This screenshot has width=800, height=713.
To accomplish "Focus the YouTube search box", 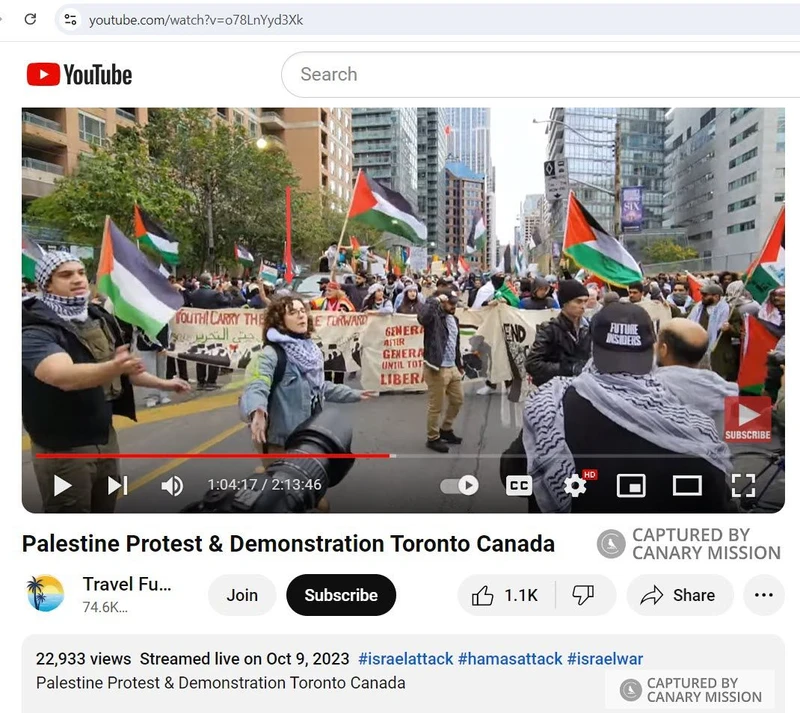I will coord(541,75).
